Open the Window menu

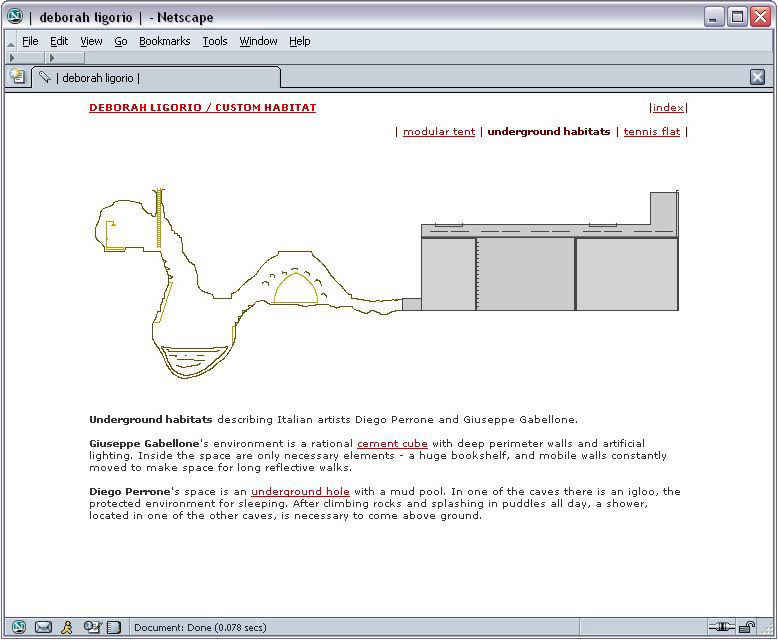[x=259, y=41]
